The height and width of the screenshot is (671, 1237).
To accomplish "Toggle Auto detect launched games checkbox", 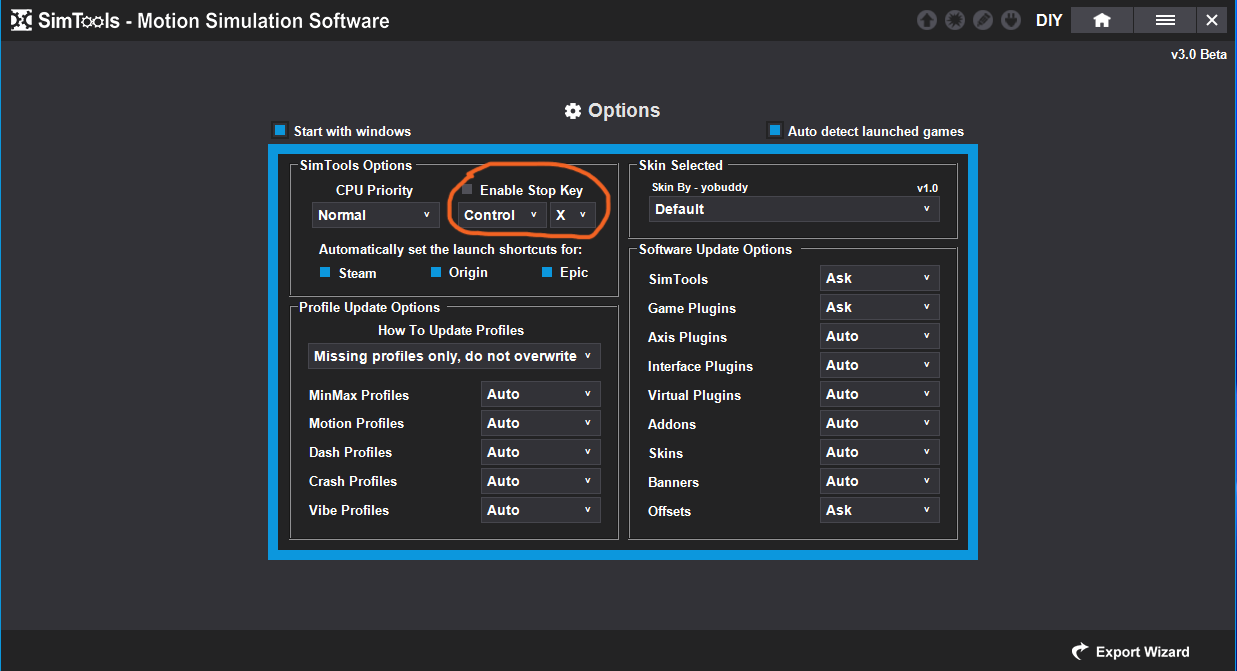I will (774, 131).
